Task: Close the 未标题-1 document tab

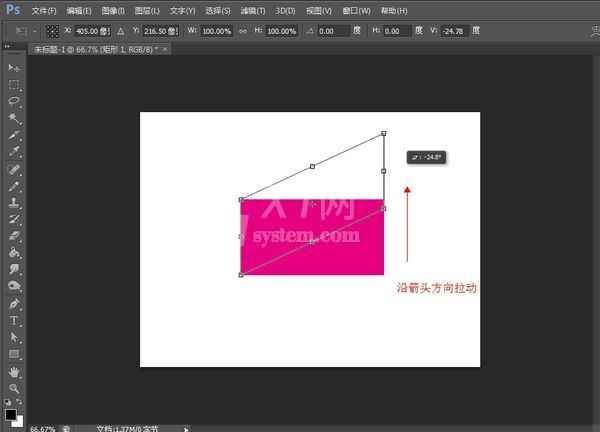Action: click(165, 49)
